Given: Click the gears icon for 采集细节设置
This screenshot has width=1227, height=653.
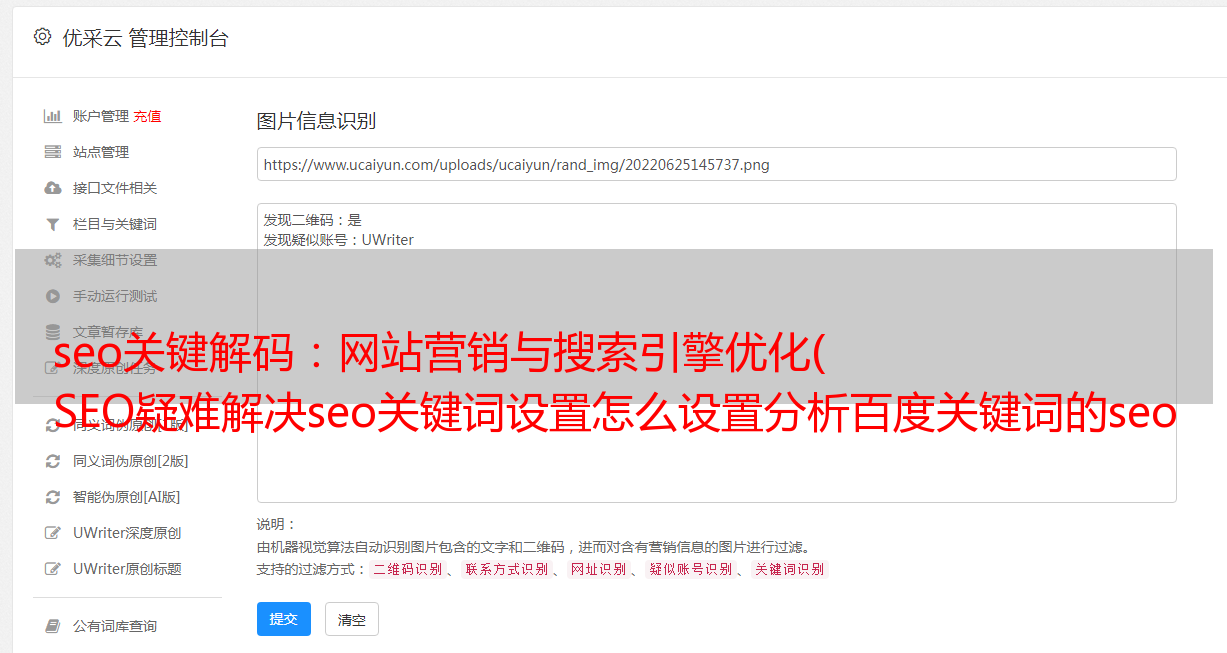Looking at the screenshot, I should pyautogui.click(x=53, y=260).
